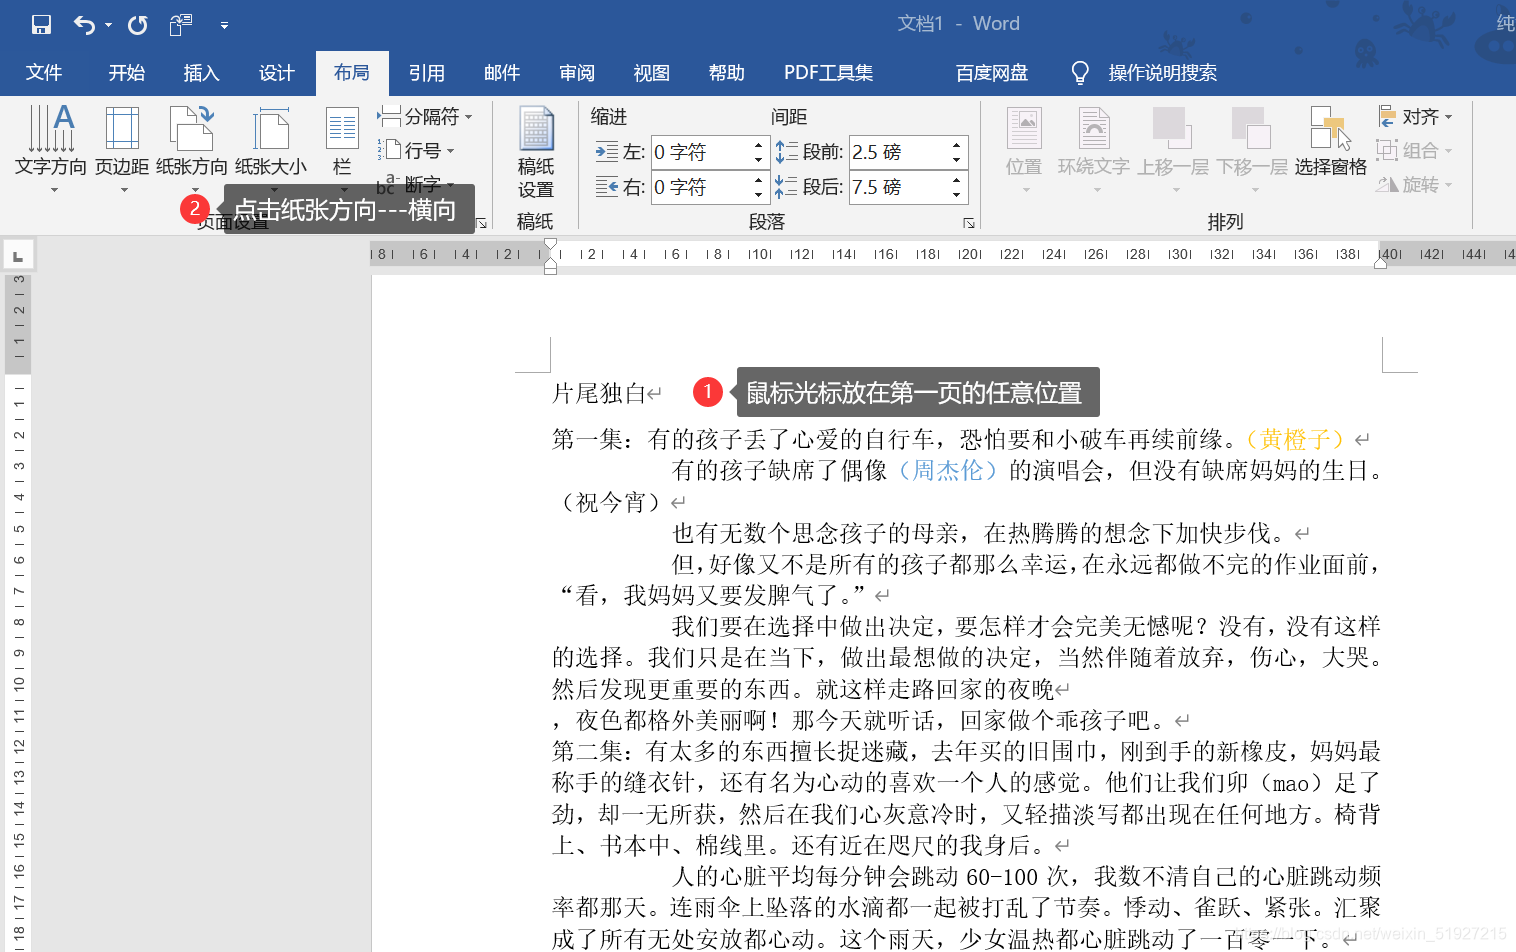Click the blue text 周杰伦
1516x952 pixels.
coord(948,470)
